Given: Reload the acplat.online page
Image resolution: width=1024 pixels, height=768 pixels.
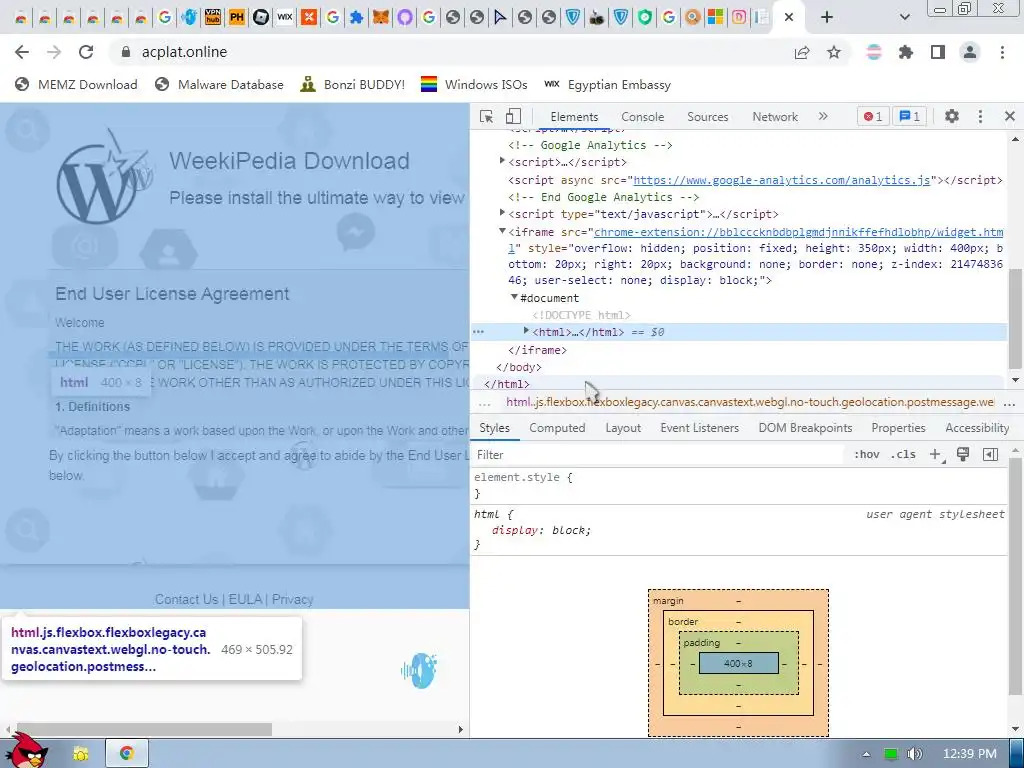Looking at the screenshot, I should [x=86, y=52].
